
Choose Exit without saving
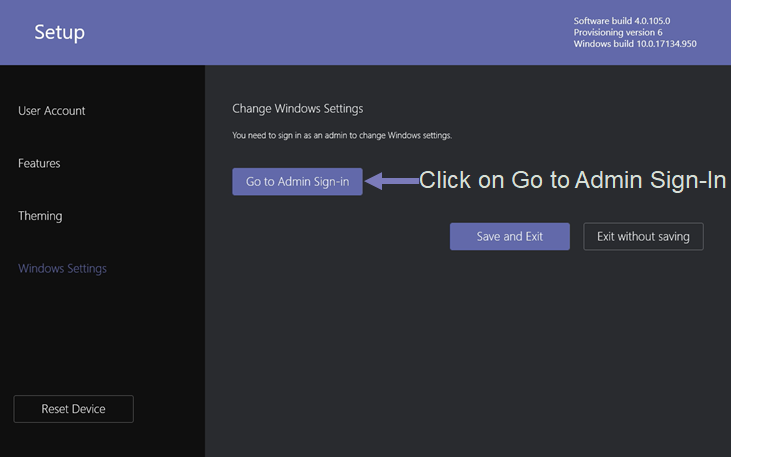[643, 237]
